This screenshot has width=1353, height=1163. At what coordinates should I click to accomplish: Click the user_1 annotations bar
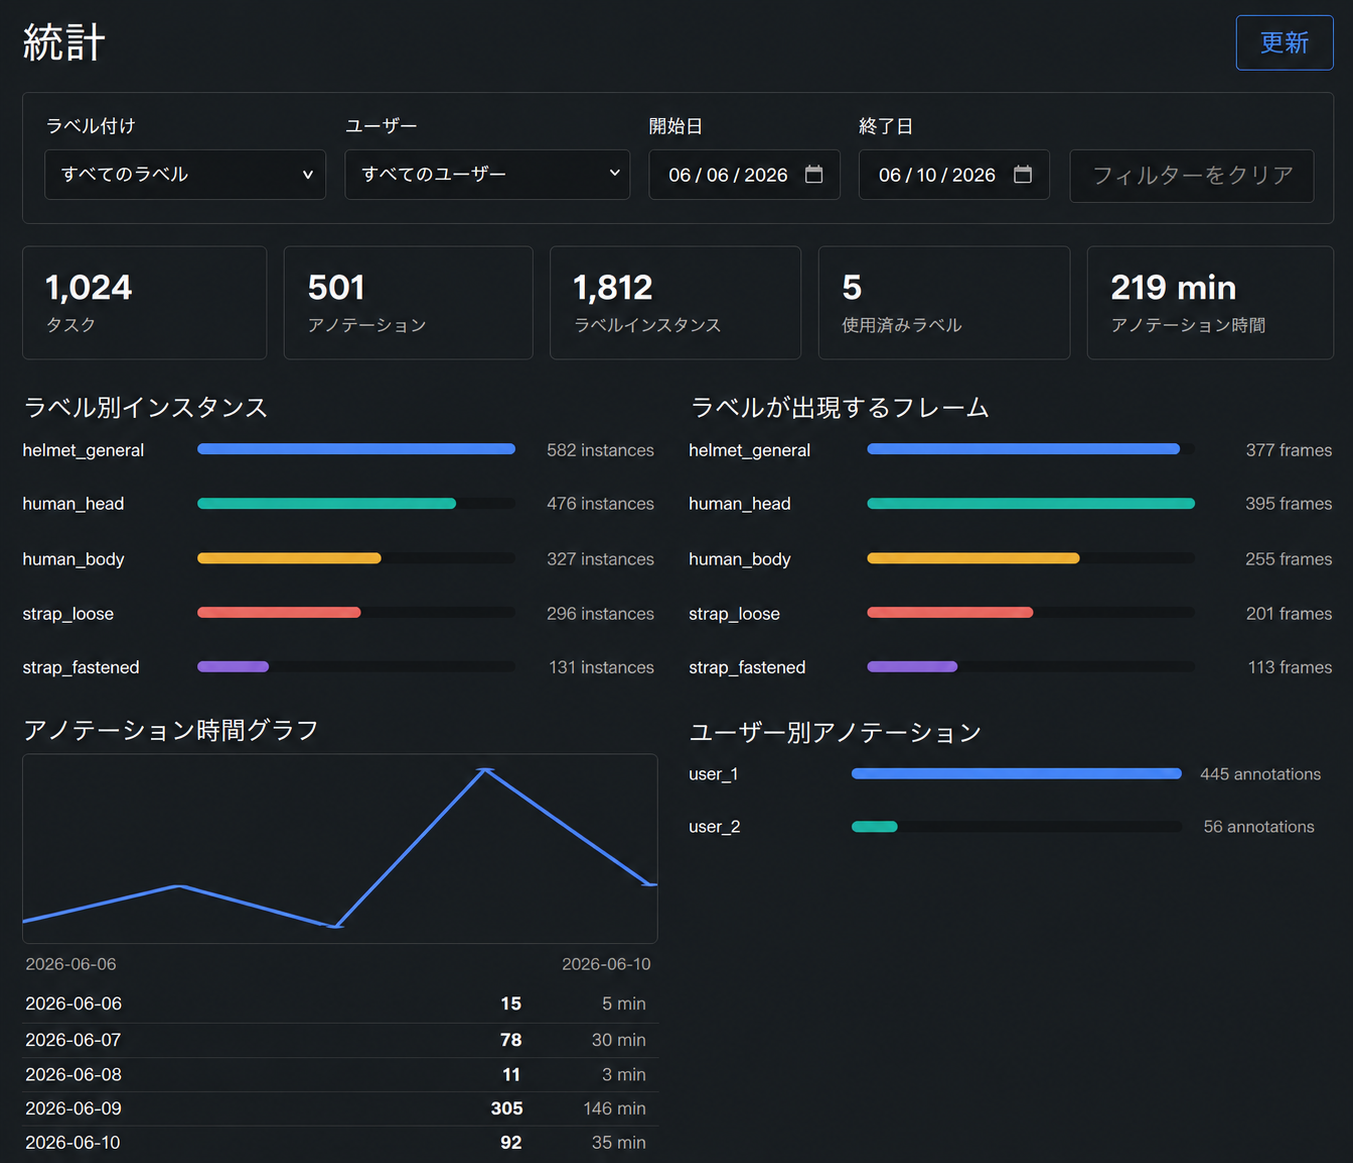(1016, 773)
